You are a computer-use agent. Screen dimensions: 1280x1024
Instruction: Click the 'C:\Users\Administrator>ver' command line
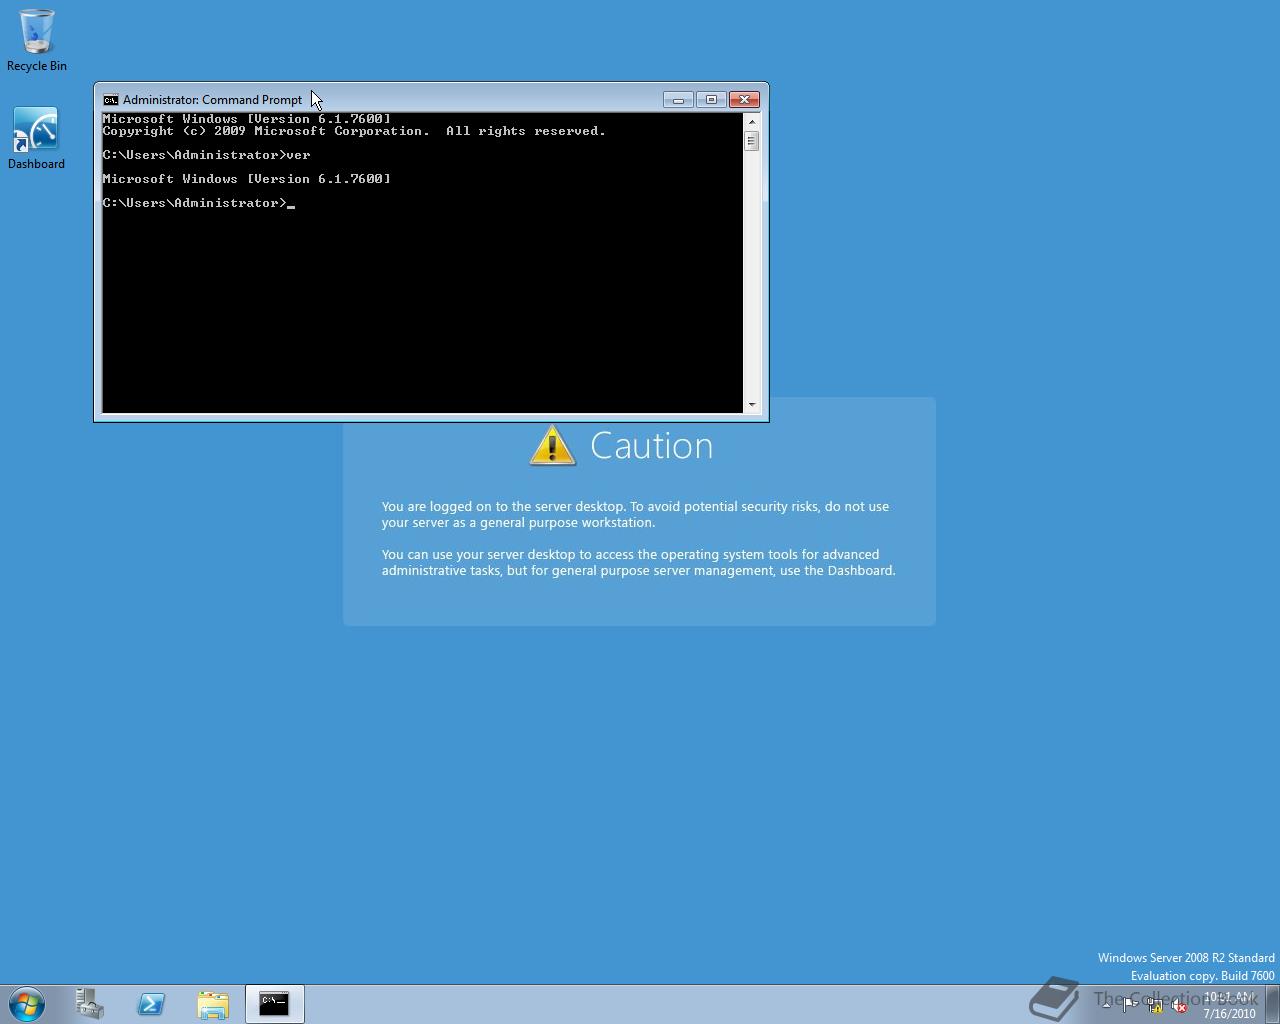coord(206,155)
